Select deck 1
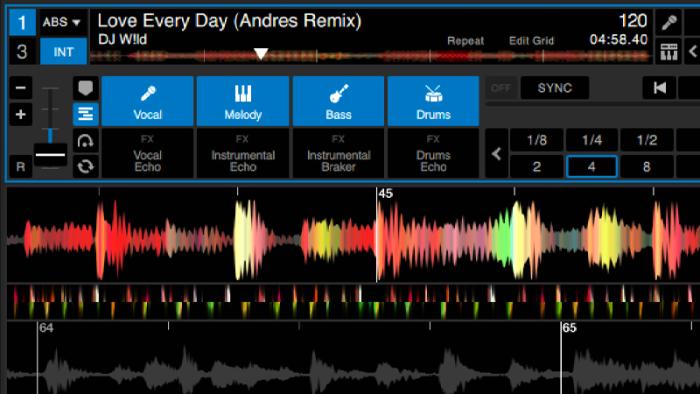The height and width of the screenshot is (394, 700). coord(22,22)
